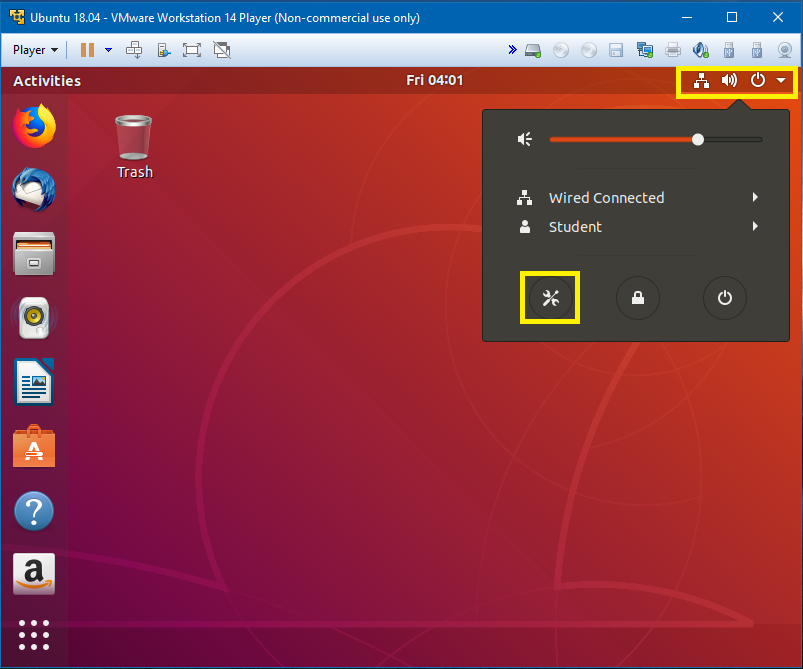Click the floppy drive device icon
803x669 pixels.
[x=616, y=50]
